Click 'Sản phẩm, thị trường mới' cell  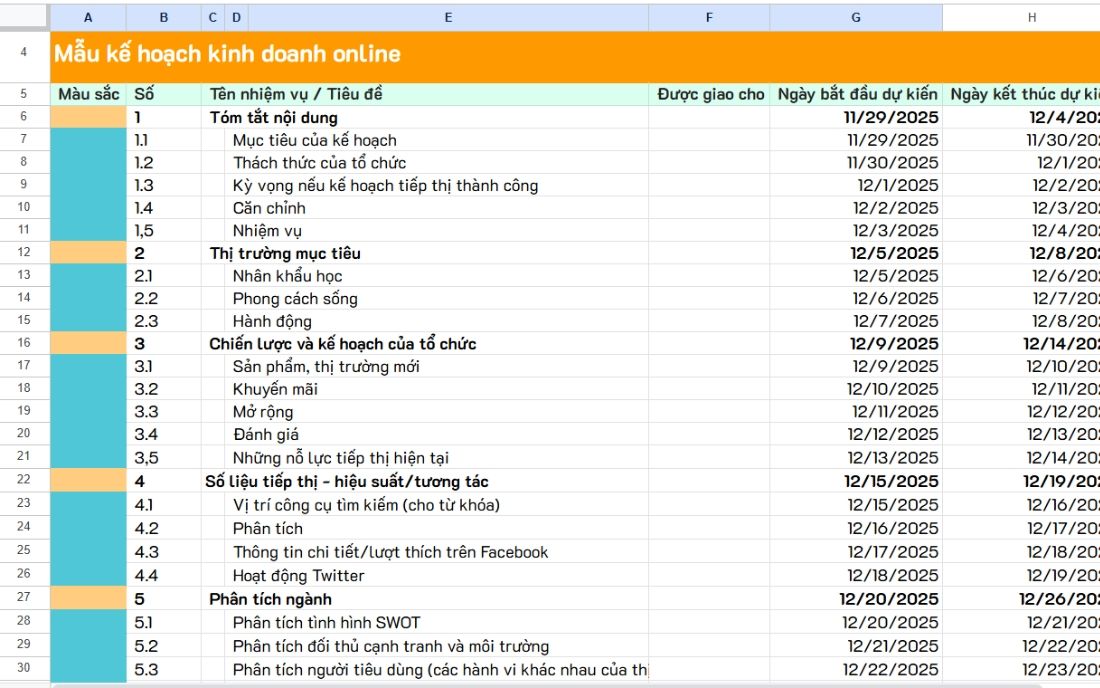[326, 366]
